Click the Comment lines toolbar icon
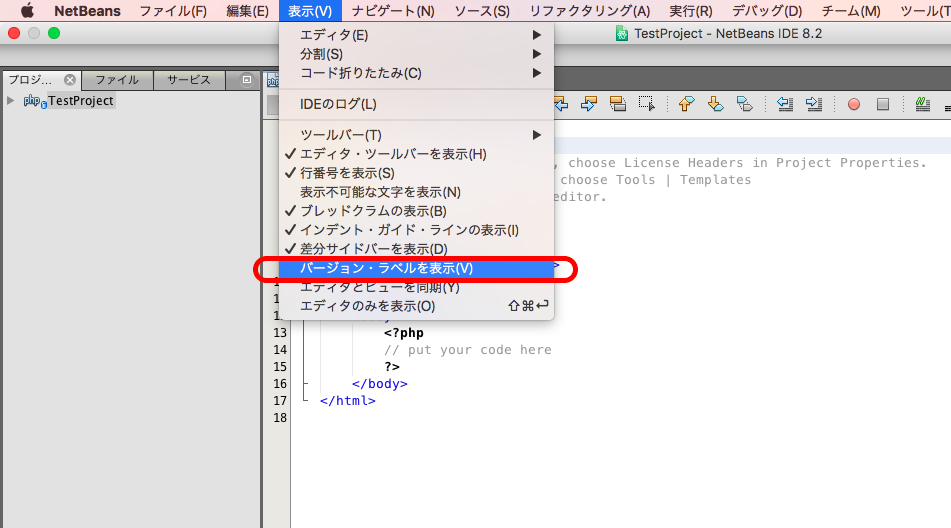 (922, 104)
